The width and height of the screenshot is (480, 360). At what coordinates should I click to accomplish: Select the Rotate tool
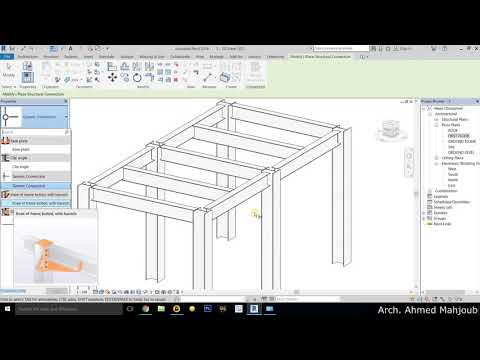(137, 78)
